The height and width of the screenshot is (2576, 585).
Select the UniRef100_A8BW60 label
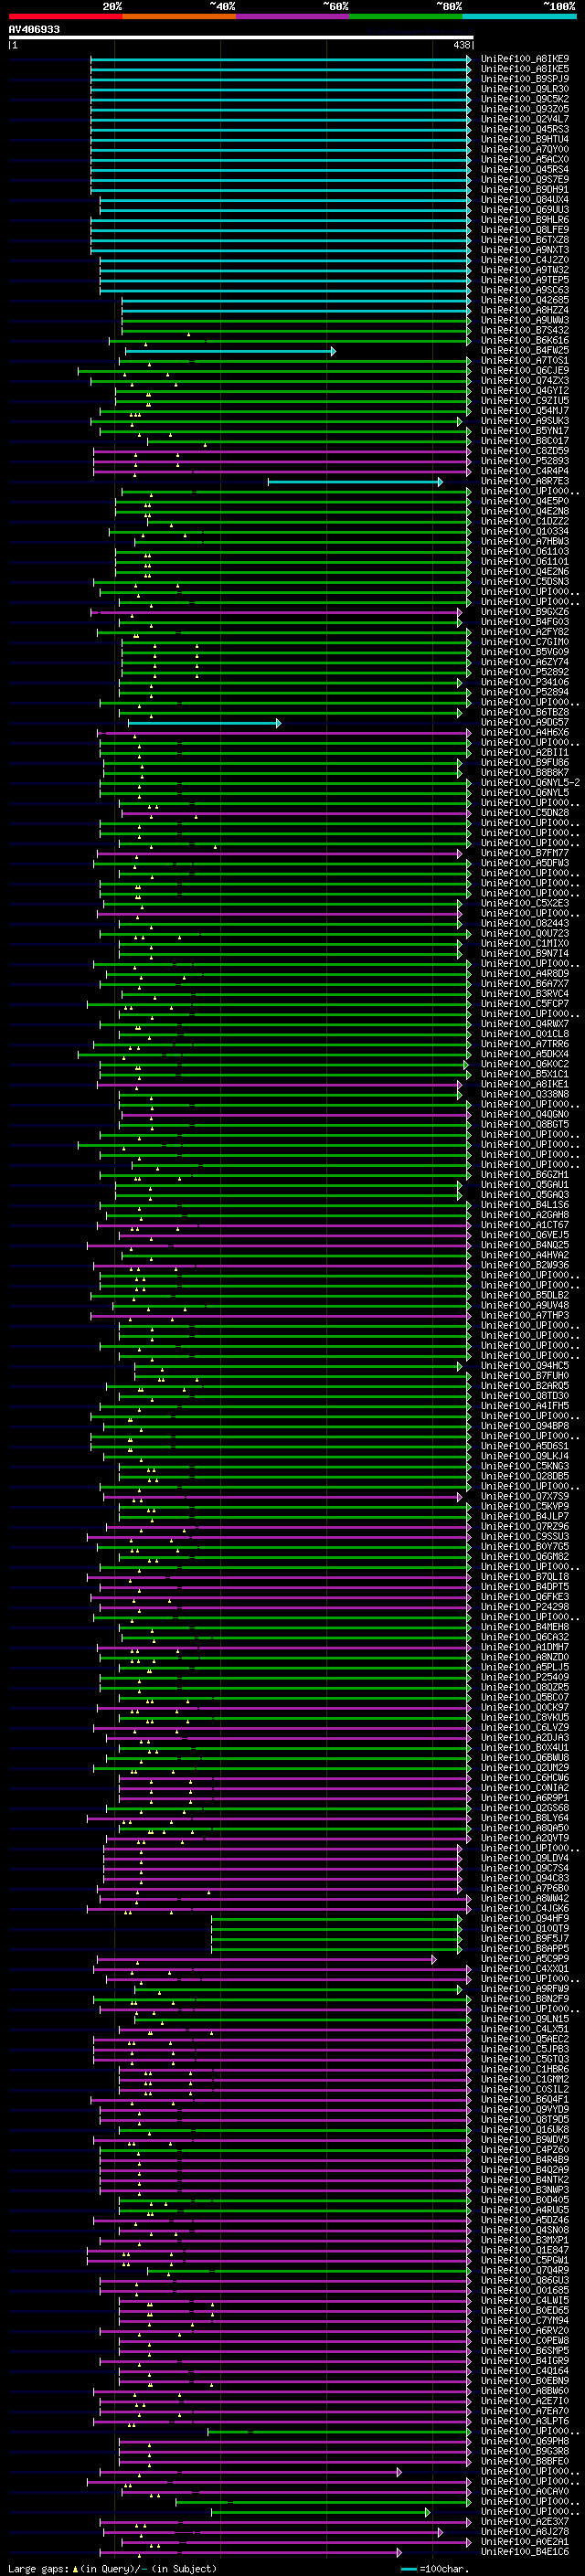coord(525,2391)
